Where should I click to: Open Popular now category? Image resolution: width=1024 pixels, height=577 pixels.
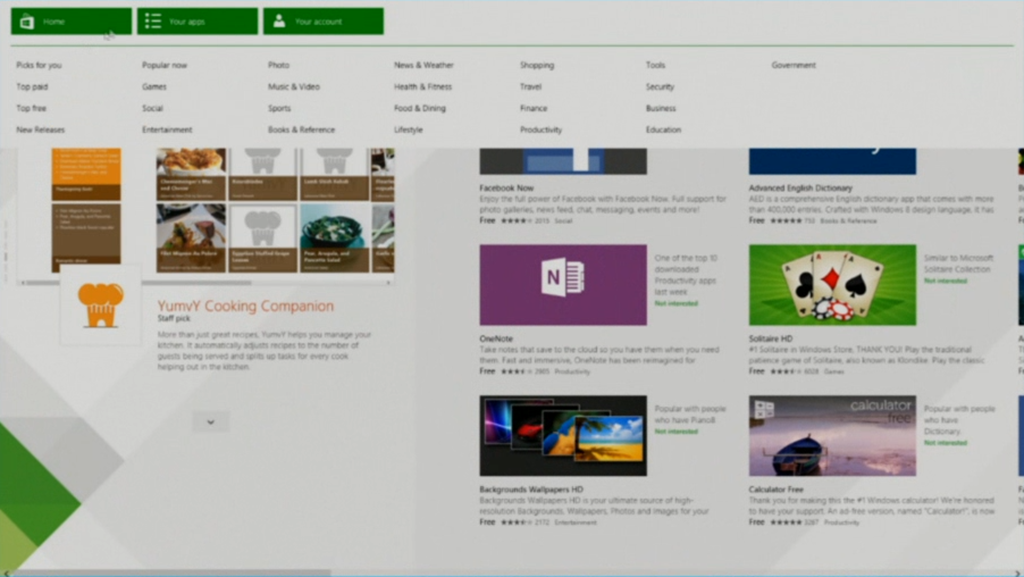point(165,65)
